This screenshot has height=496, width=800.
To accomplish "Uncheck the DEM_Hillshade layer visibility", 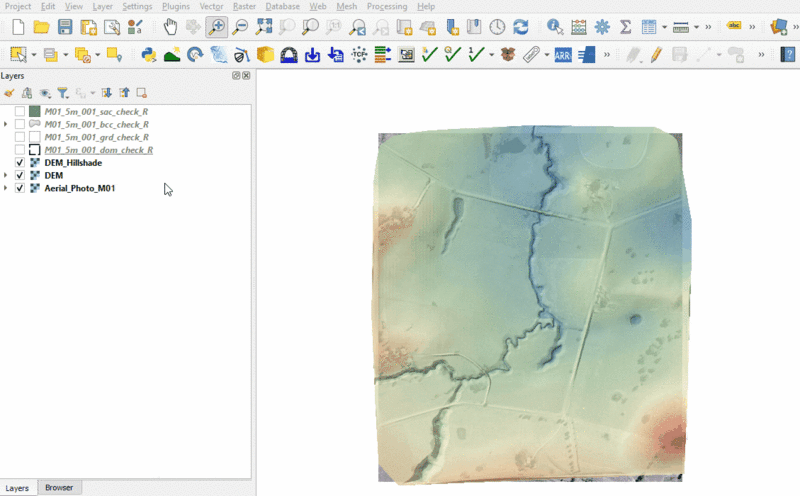I will click(20, 163).
